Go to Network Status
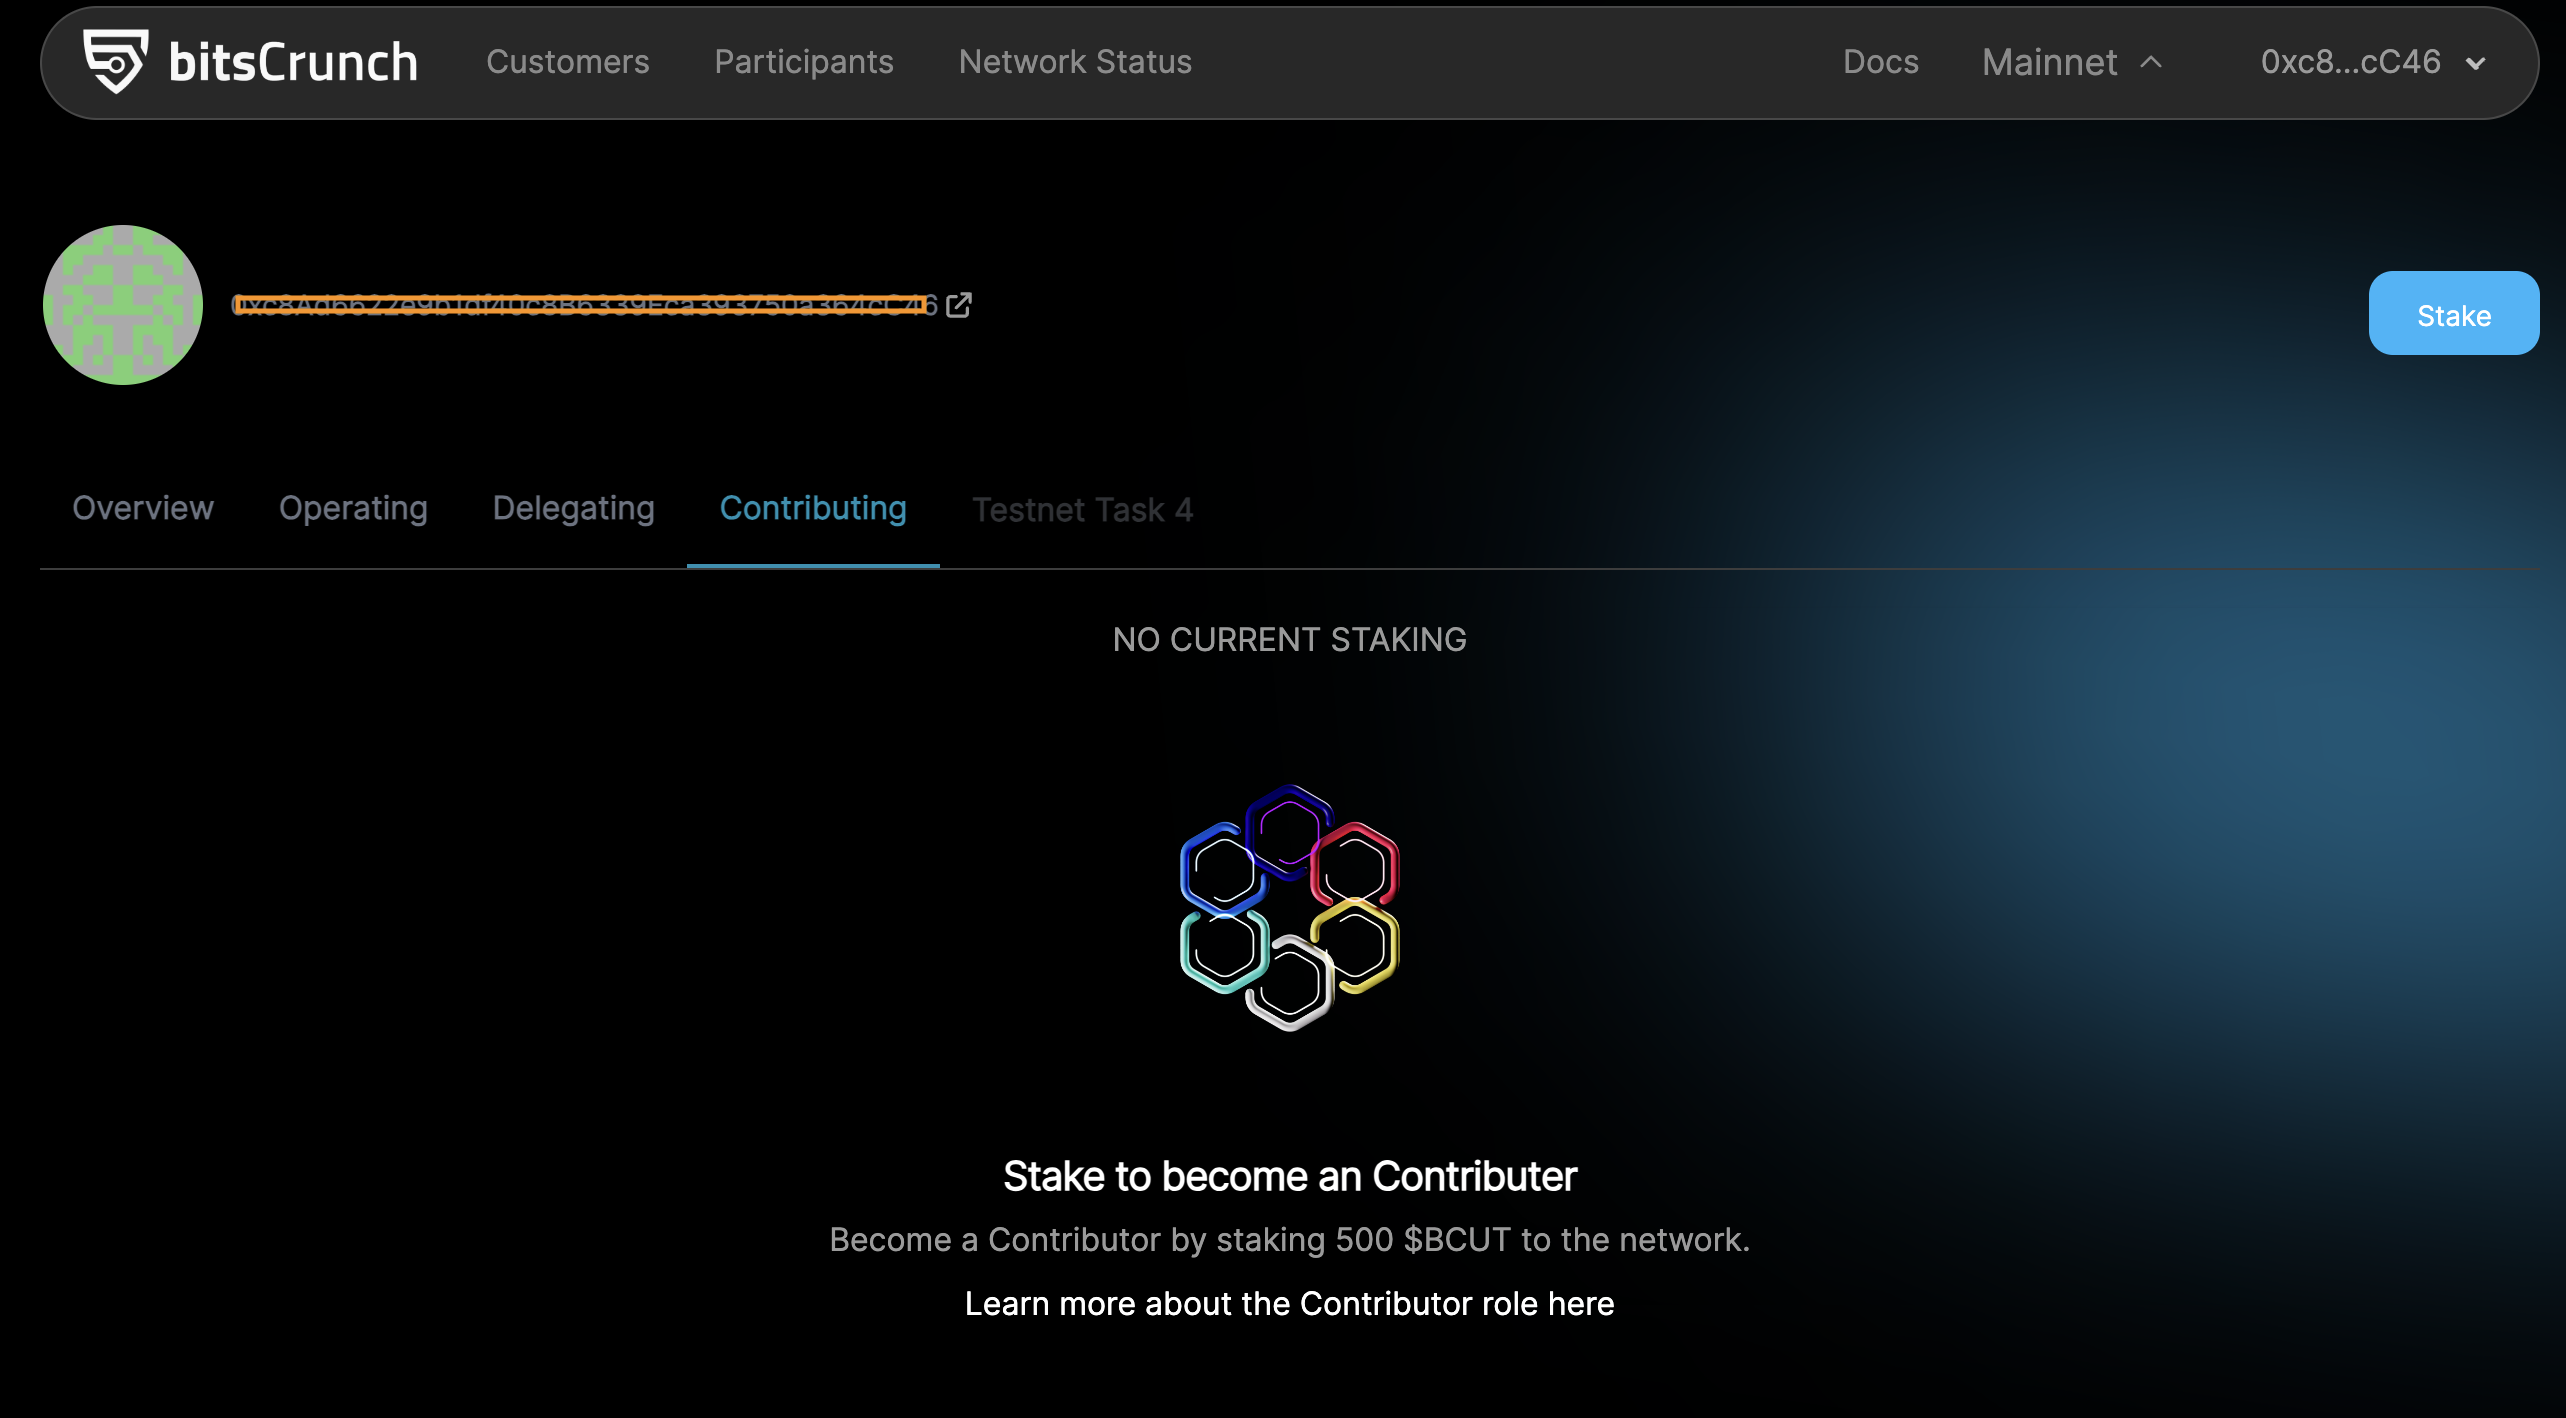 pyautogui.click(x=1075, y=62)
